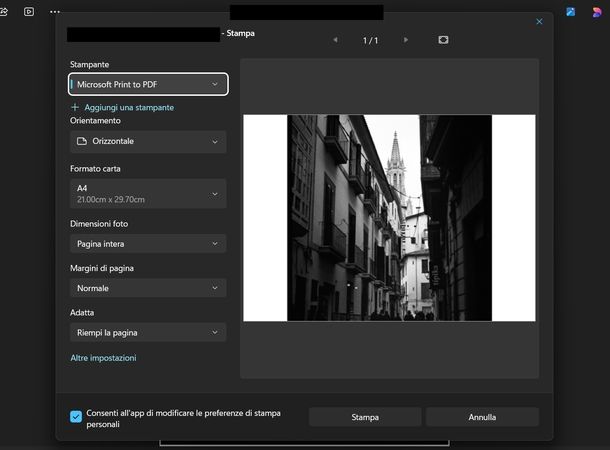Open the three-dots more options menu

55,11
